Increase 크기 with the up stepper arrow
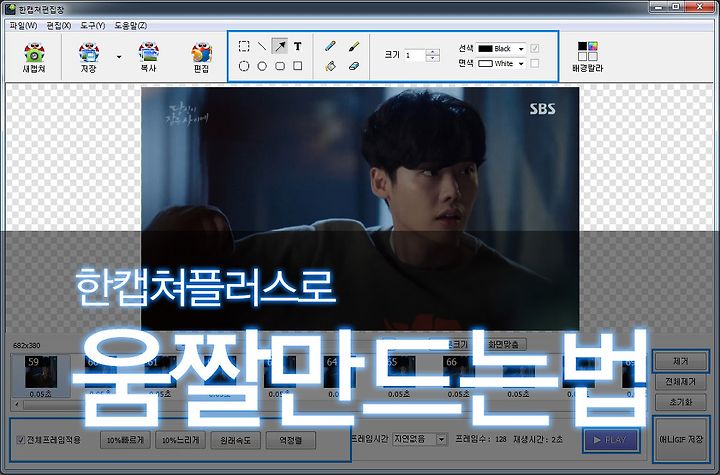 433,52
